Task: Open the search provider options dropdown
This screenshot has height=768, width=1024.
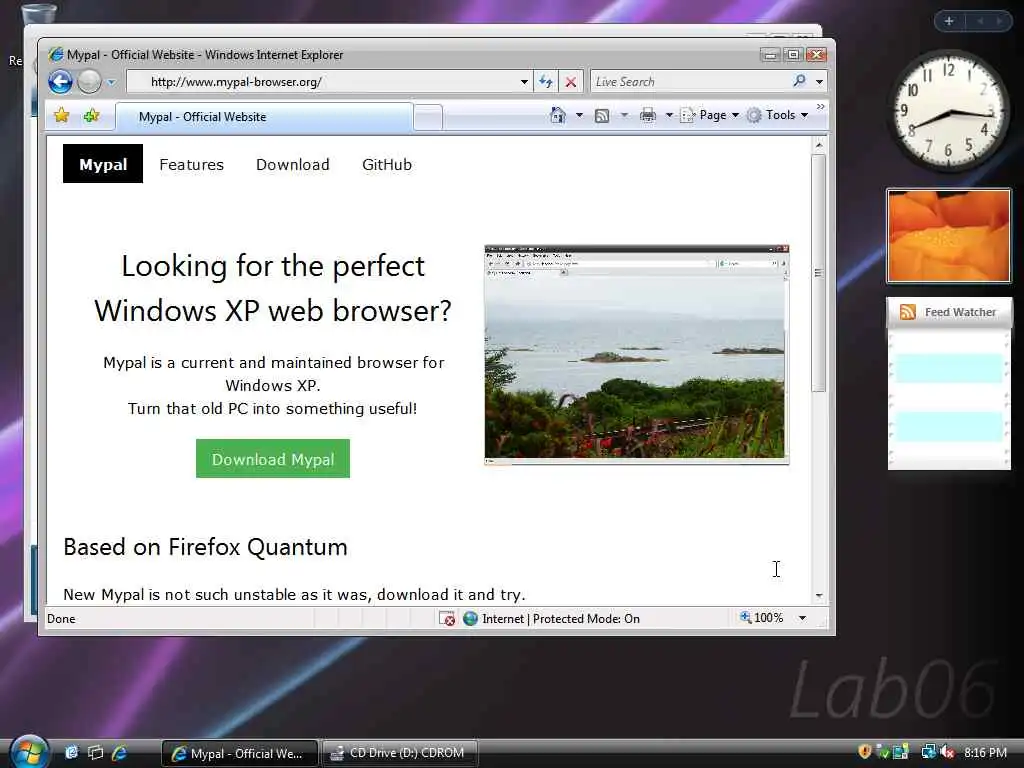Action: [819, 82]
